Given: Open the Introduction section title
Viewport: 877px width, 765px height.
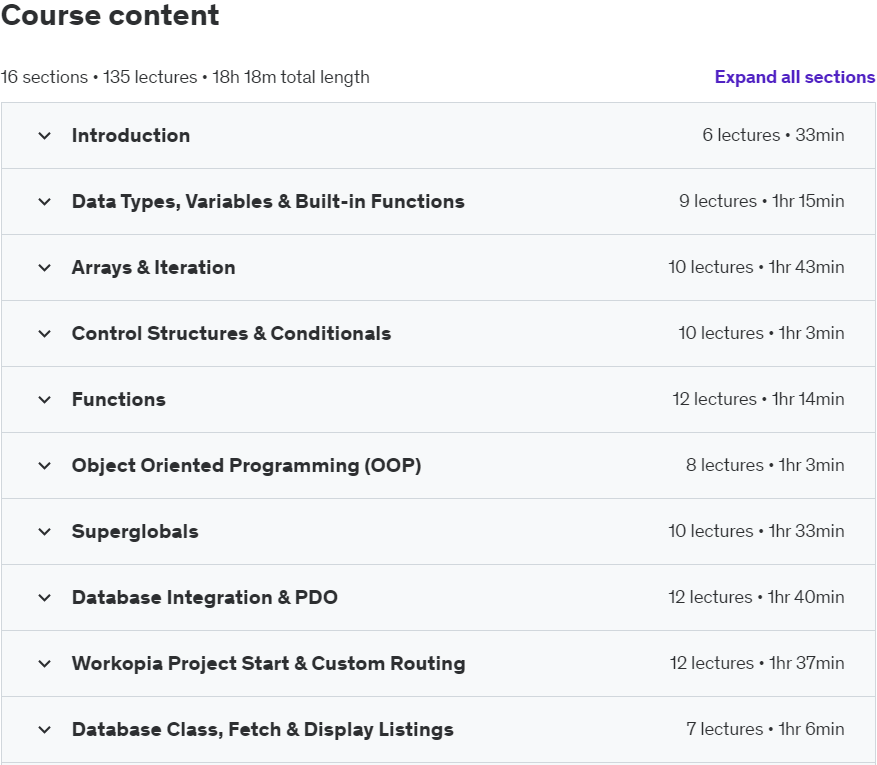Looking at the screenshot, I should 131,136.
